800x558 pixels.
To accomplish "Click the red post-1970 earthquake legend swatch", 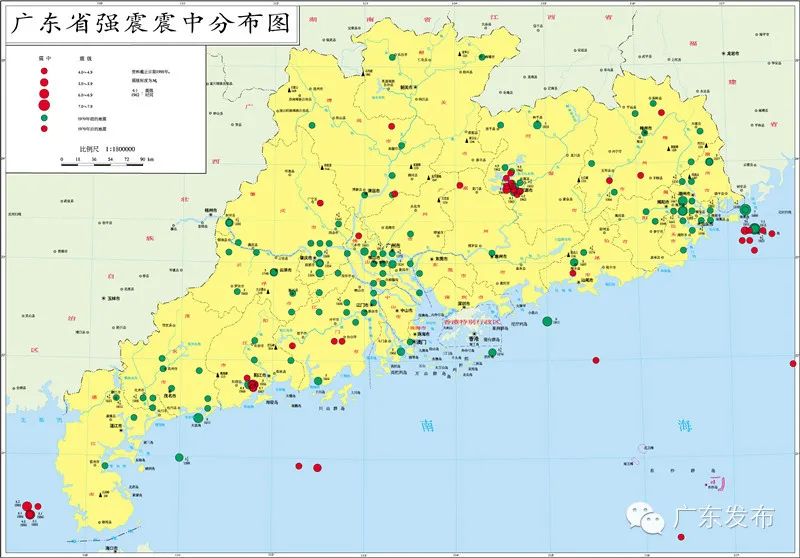I will click(44, 129).
